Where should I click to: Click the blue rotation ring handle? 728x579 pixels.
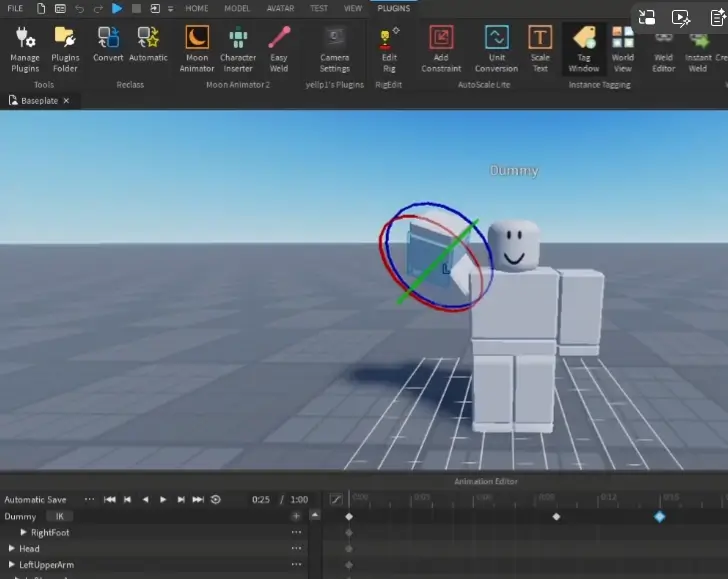pyautogui.click(x=428, y=203)
